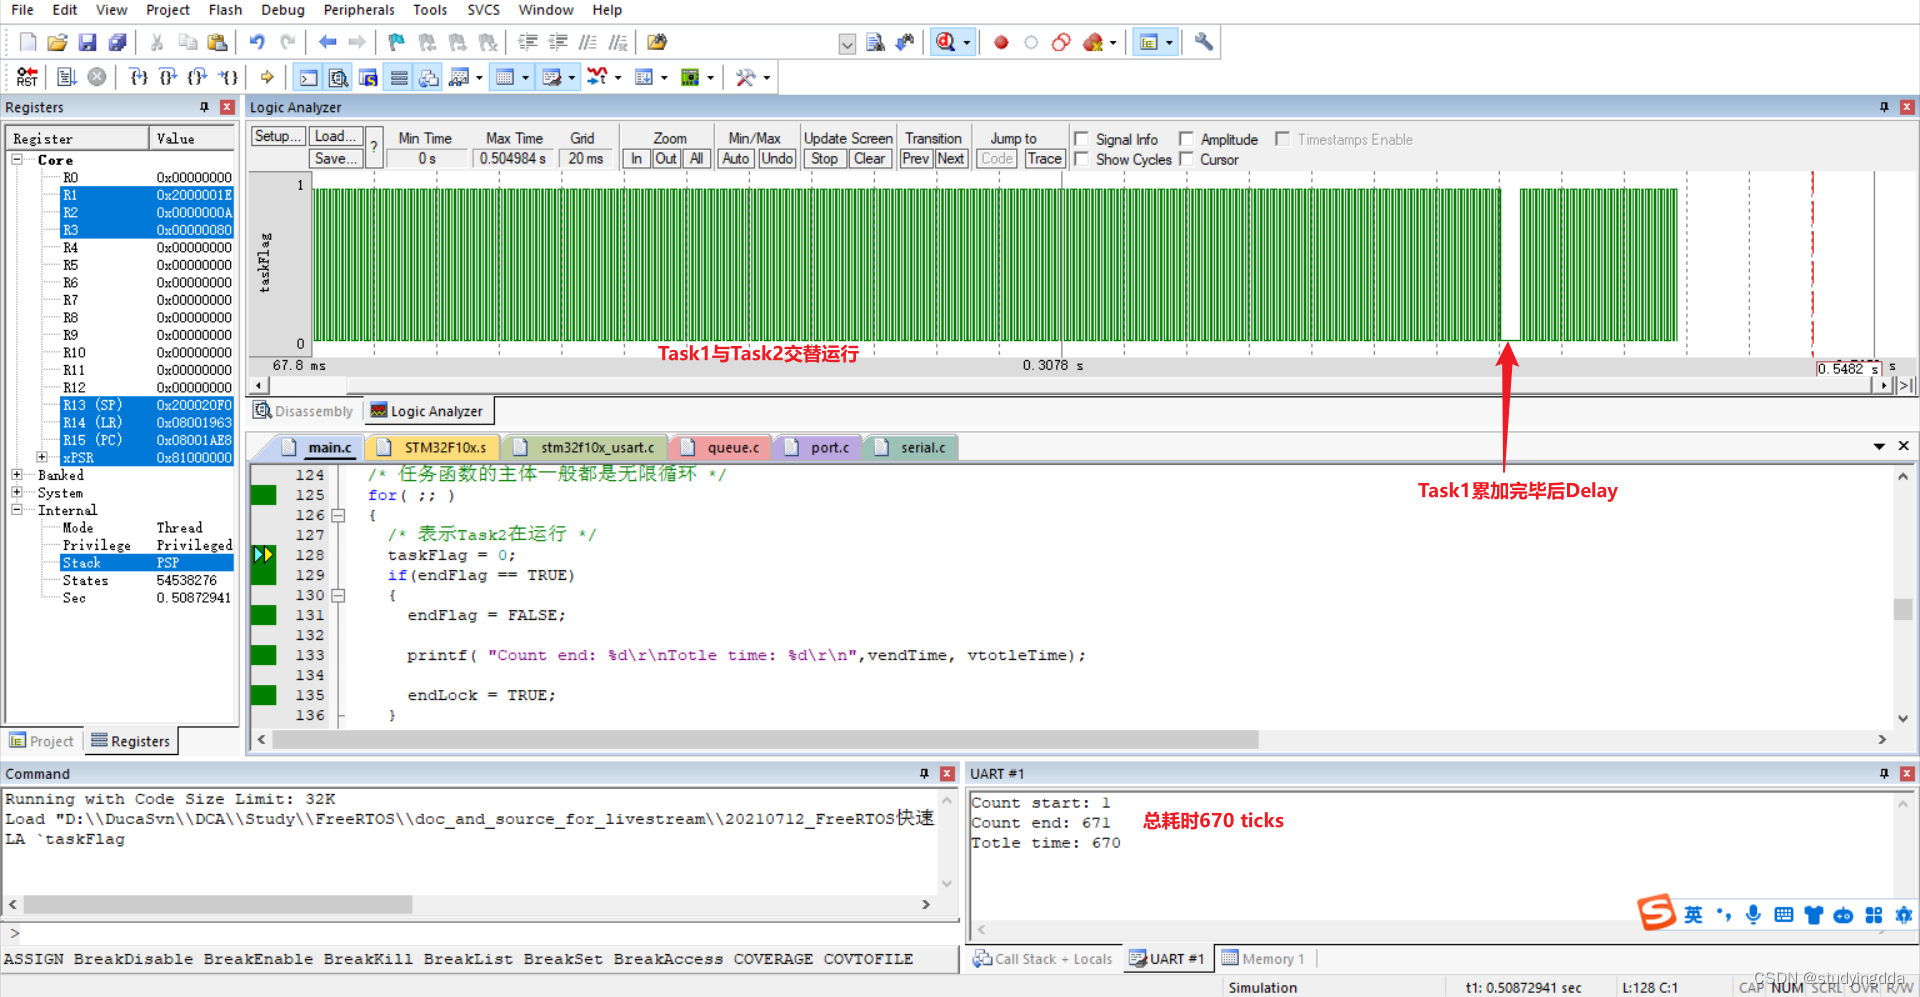The width and height of the screenshot is (1920, 997).
Task: Navigate backward with the blue left arrow
Action: (x=327, y=42)
